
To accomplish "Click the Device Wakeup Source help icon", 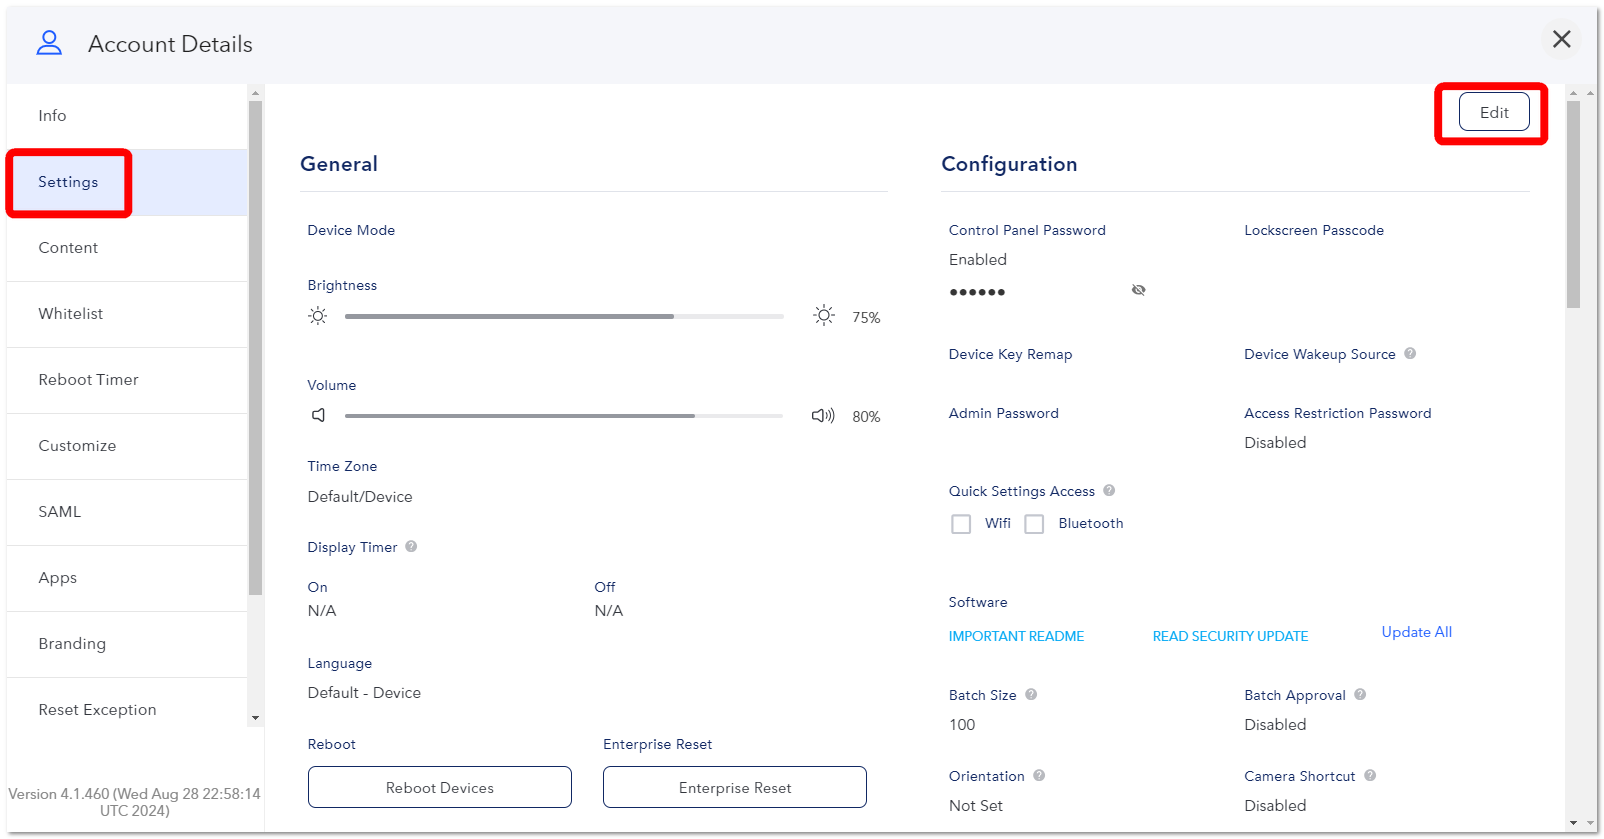I will point(1410,353).
